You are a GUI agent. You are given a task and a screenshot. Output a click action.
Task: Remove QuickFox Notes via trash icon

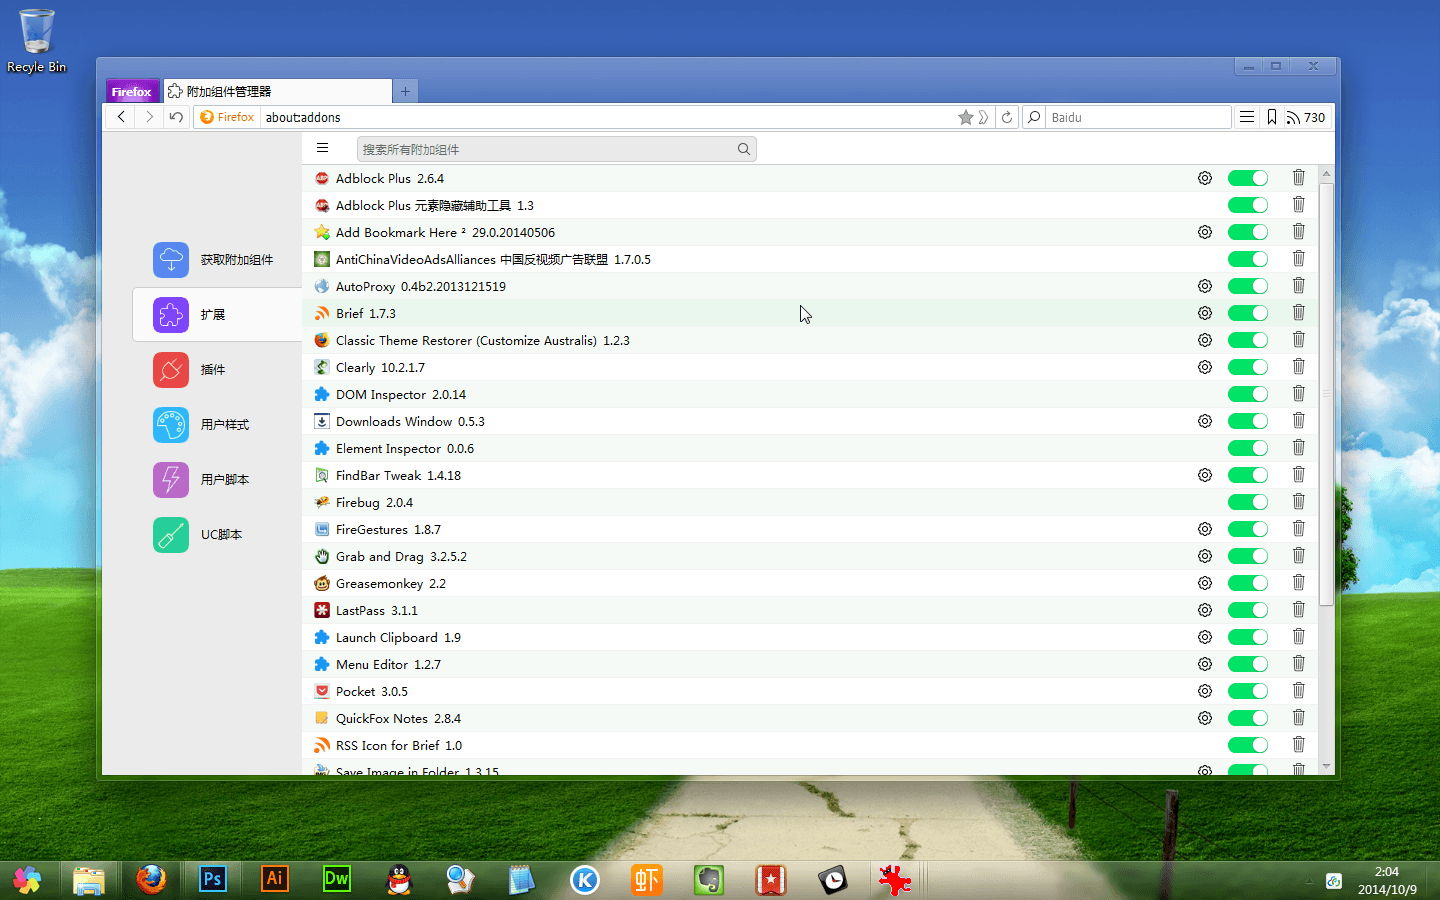(x=1298, y=718)
